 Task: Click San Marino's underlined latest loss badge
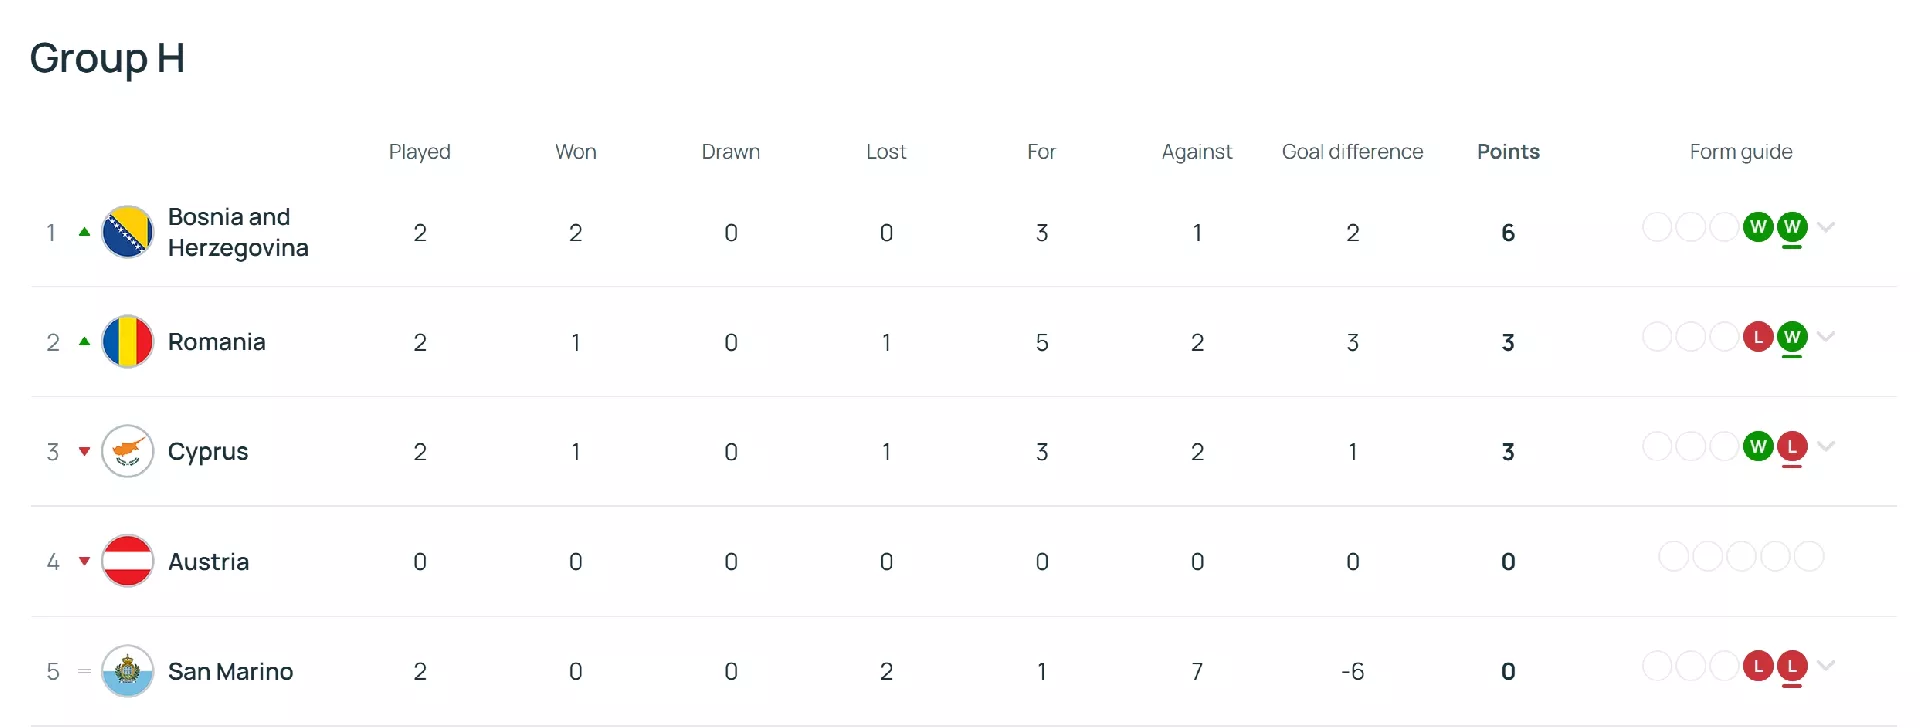tap(1792, 666)
